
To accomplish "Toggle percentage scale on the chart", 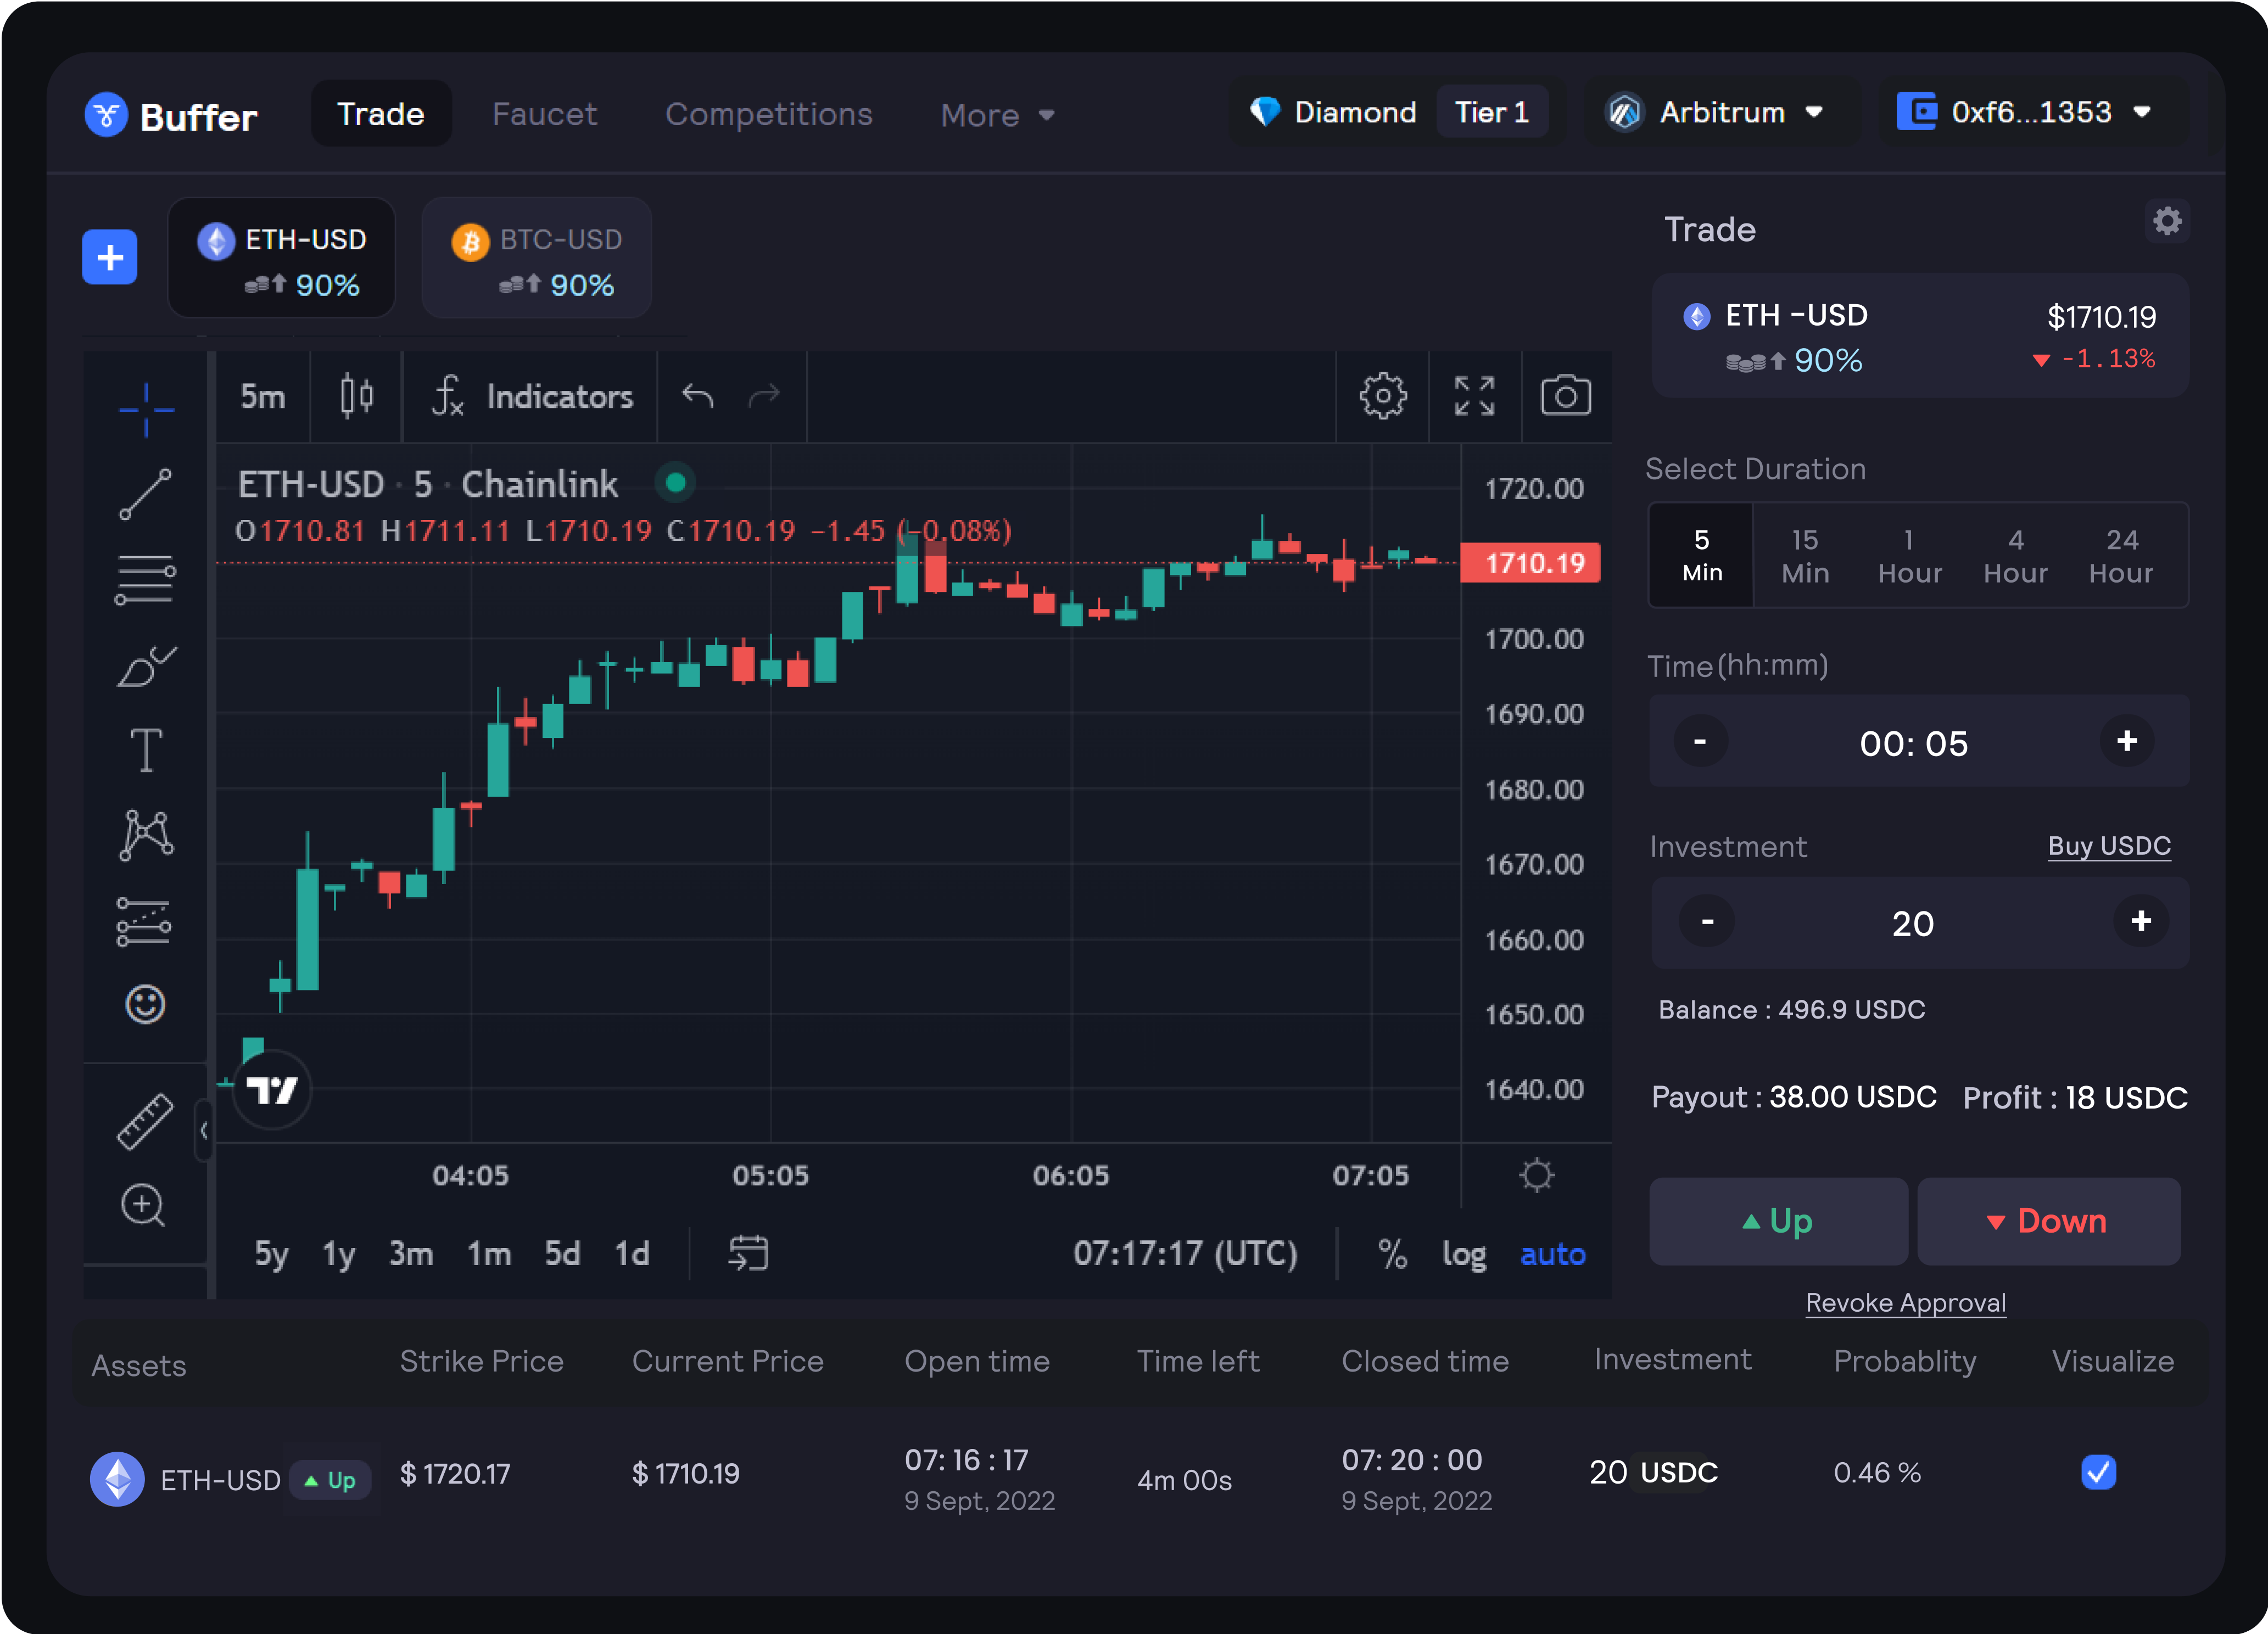I will [1392, 1254].
